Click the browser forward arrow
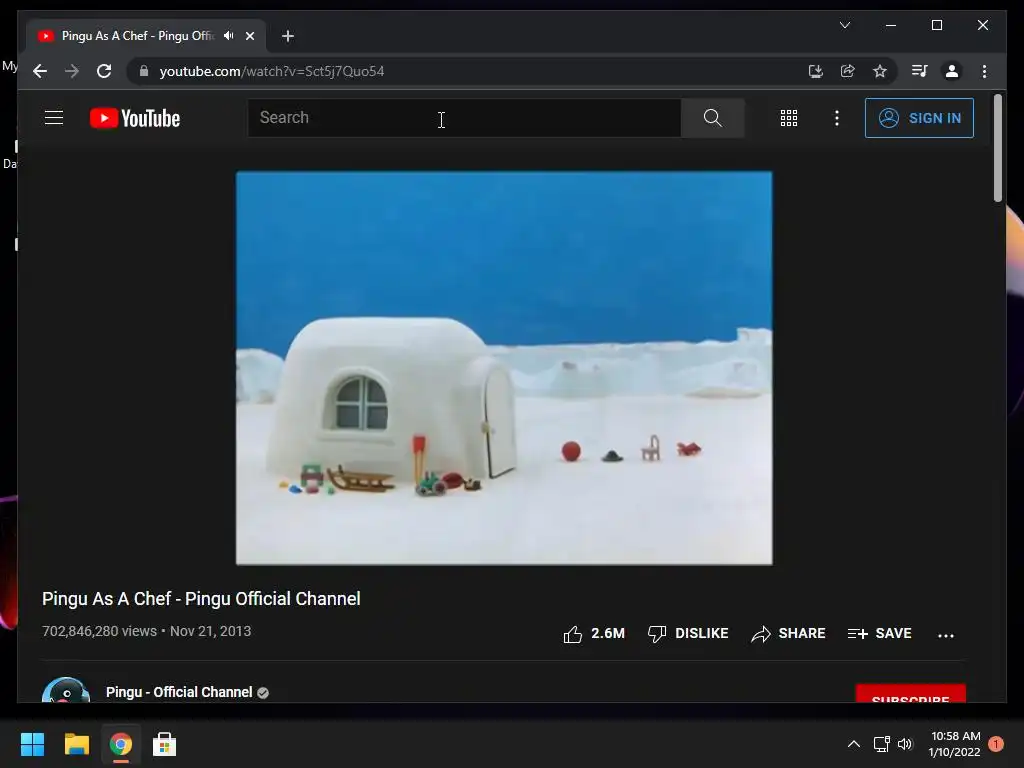Image resolution: width=1024 pixels, height=768 pixels. pos(72,71)
